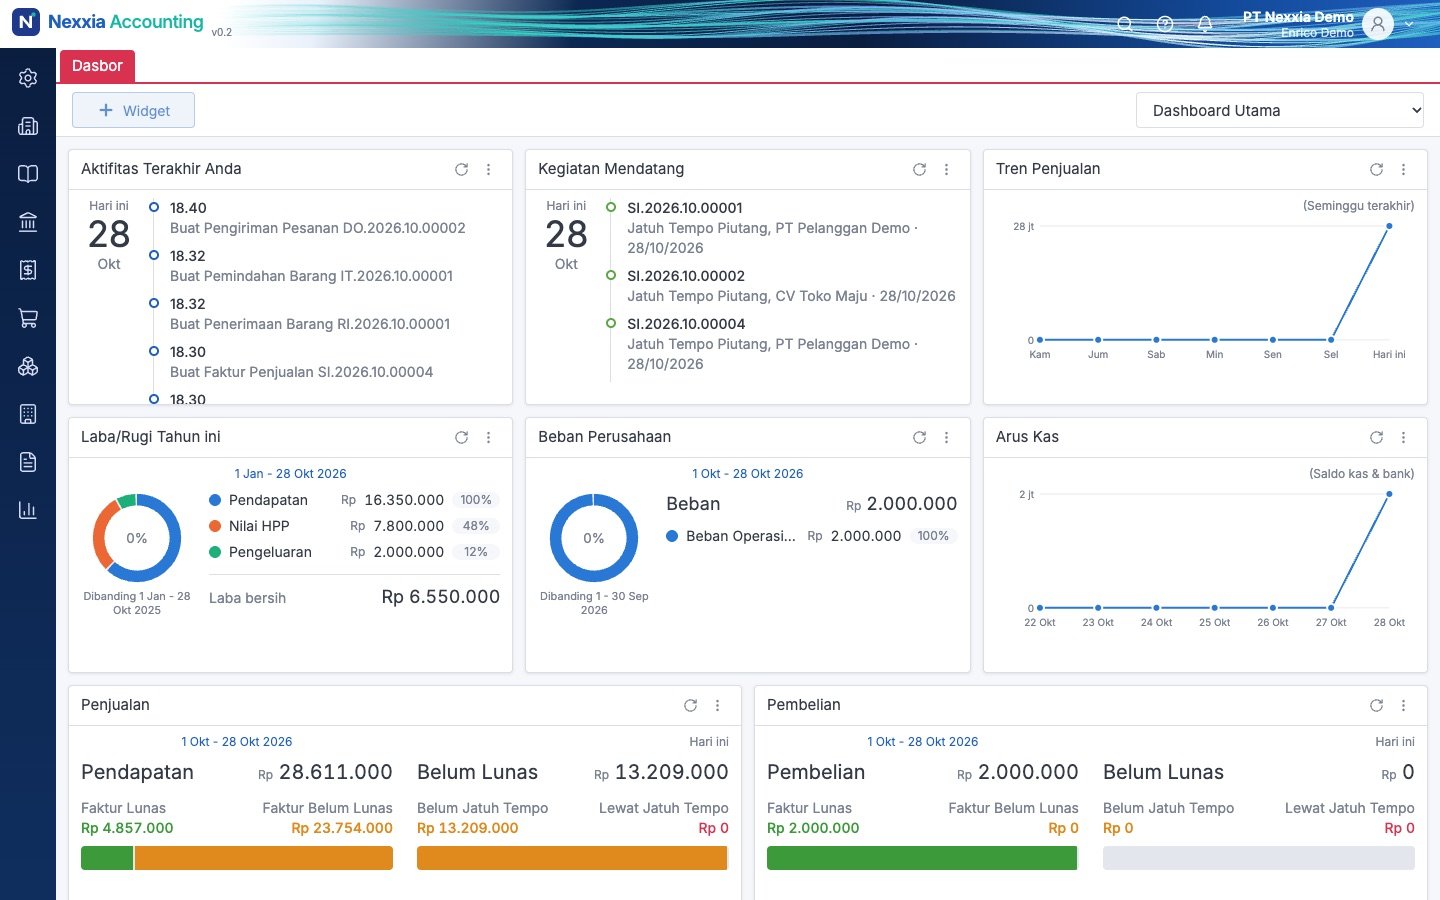Refresh the Kegiatan Mendatang widget
The width and height of the screenshot is (1440, 900).
click(919, 170)
